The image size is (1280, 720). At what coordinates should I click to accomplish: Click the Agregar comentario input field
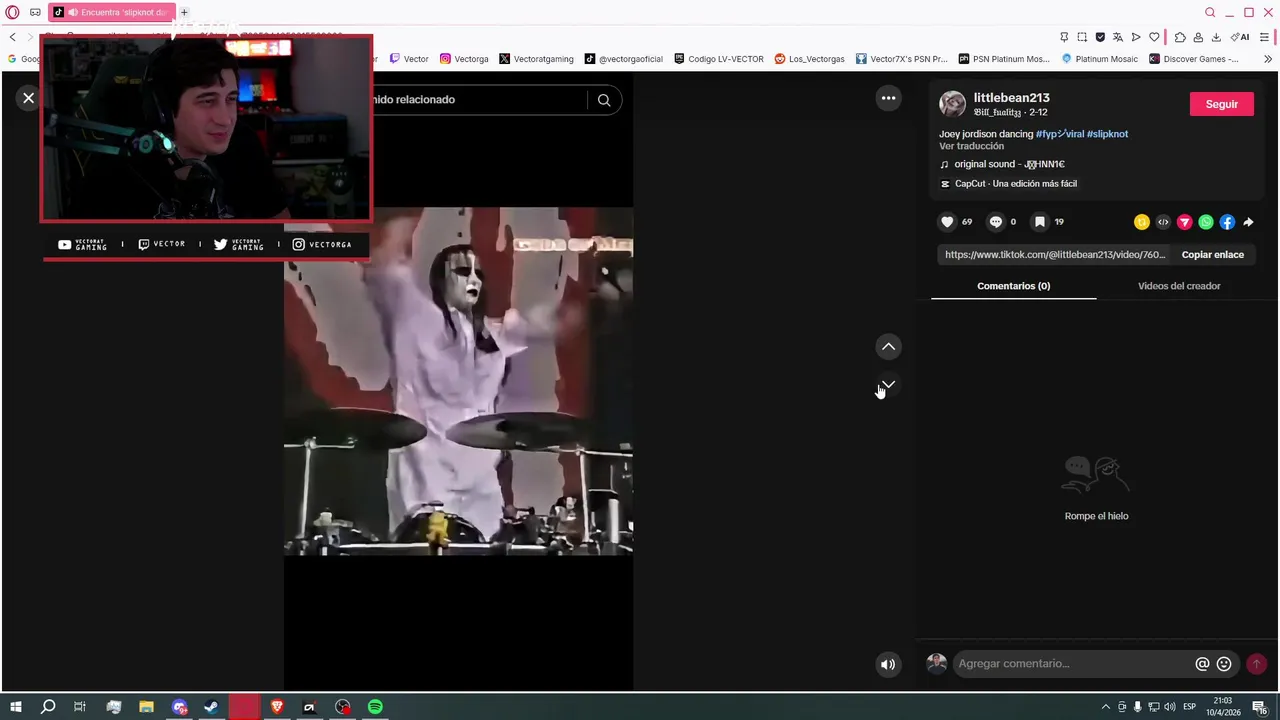[1072, 664]
